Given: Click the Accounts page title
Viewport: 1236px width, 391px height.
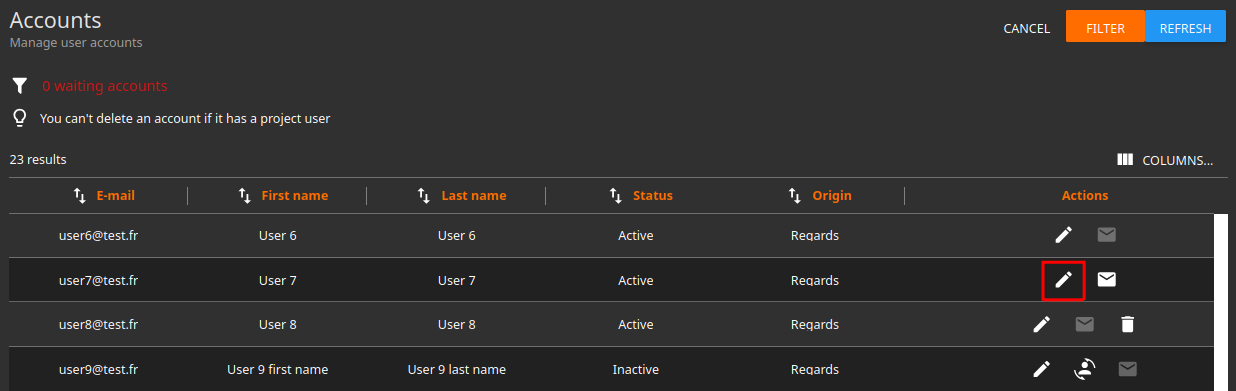Looking at the screenshot, I should (56, 20).
